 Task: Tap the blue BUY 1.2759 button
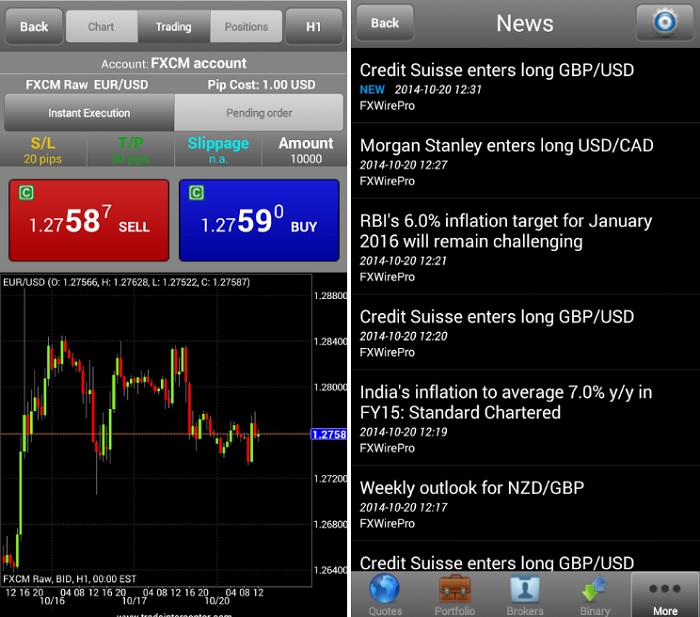(259, 221)
